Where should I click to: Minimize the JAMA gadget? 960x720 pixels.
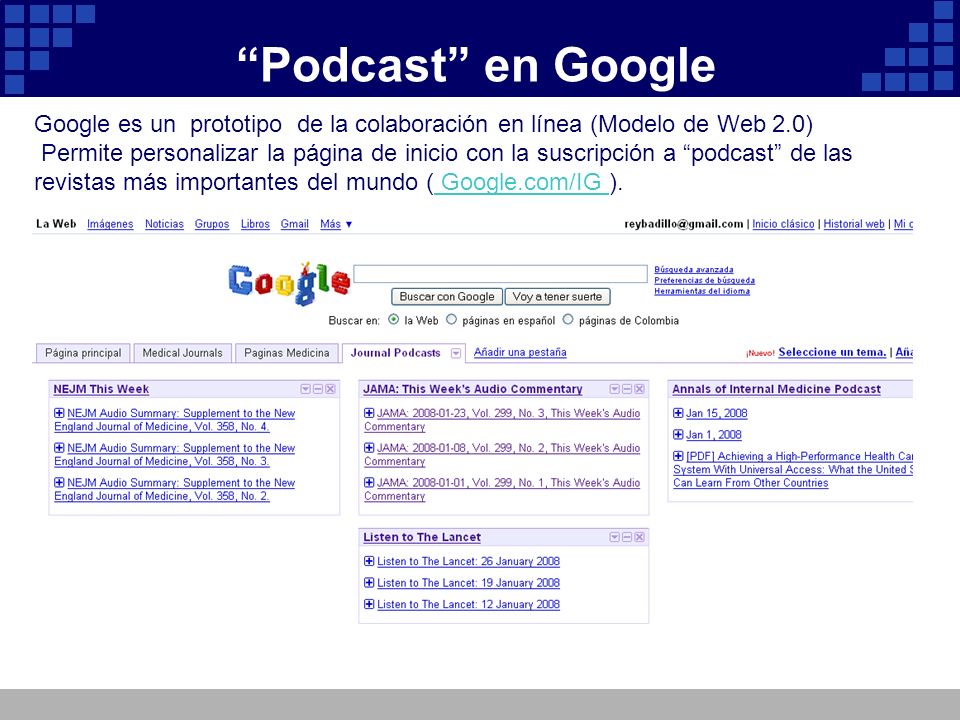(627, 389)
